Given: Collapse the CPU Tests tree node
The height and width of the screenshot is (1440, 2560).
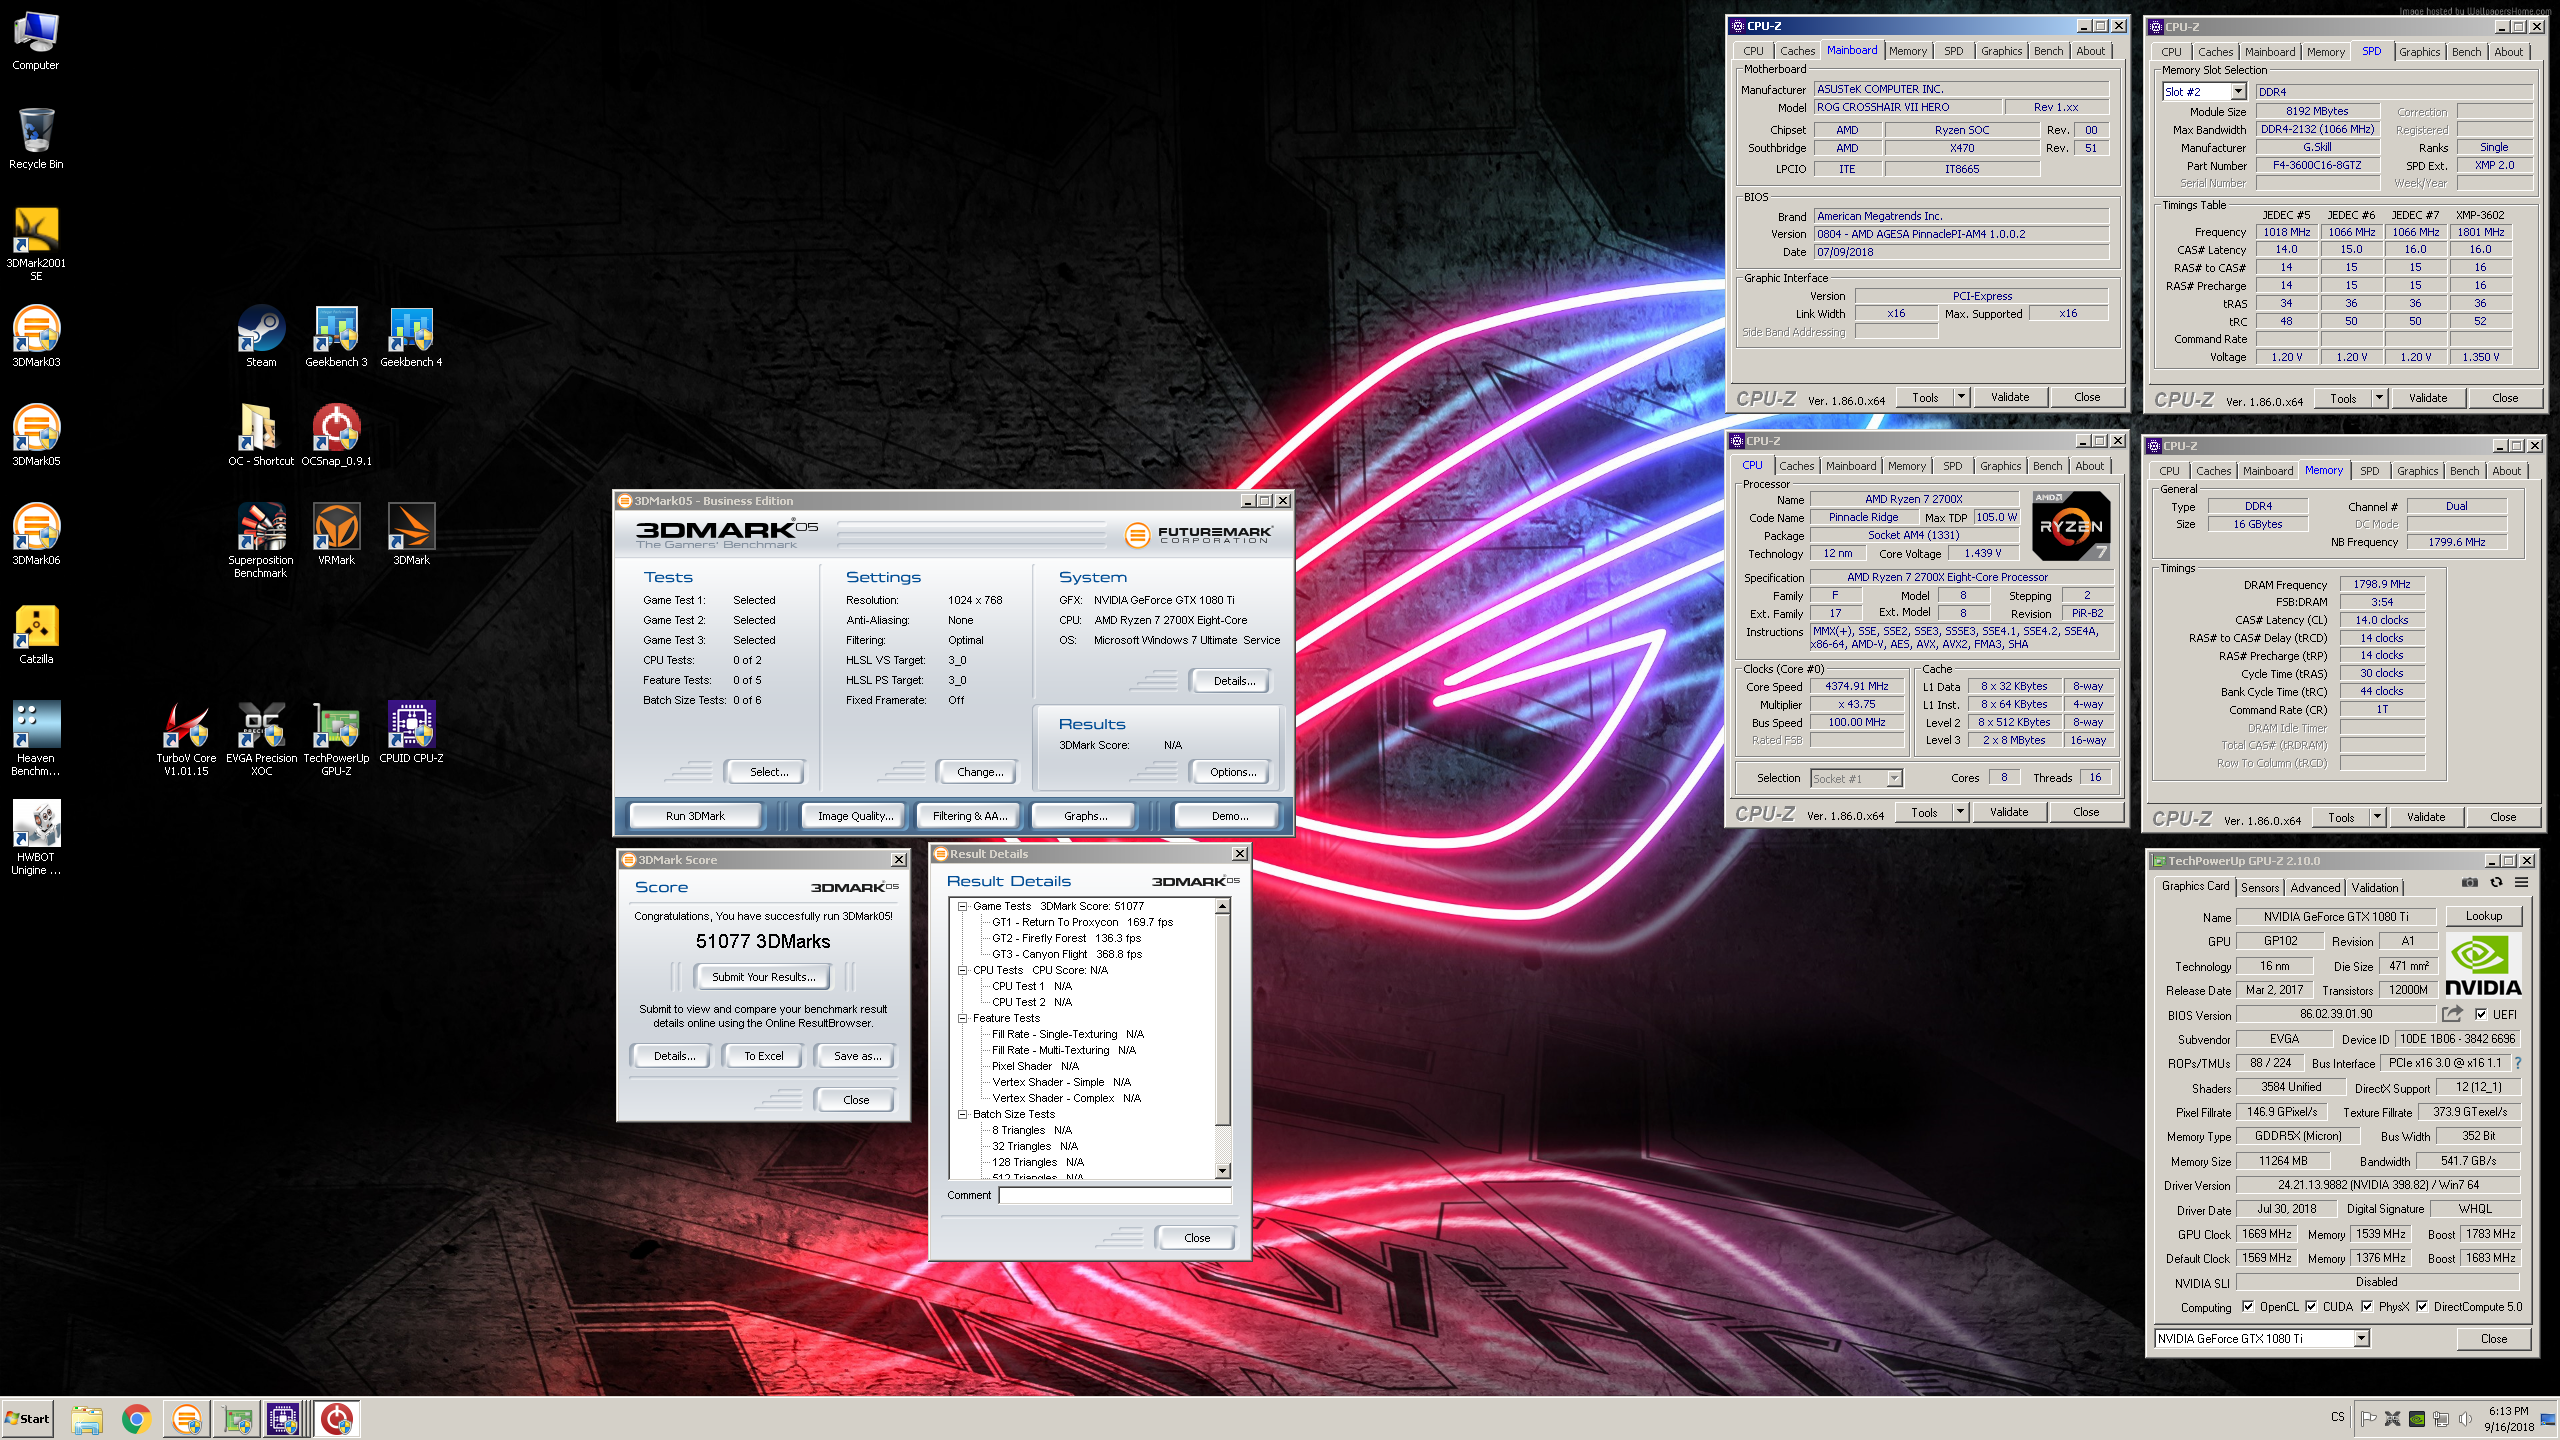Looking at the screenshot, I should point(963,970).
